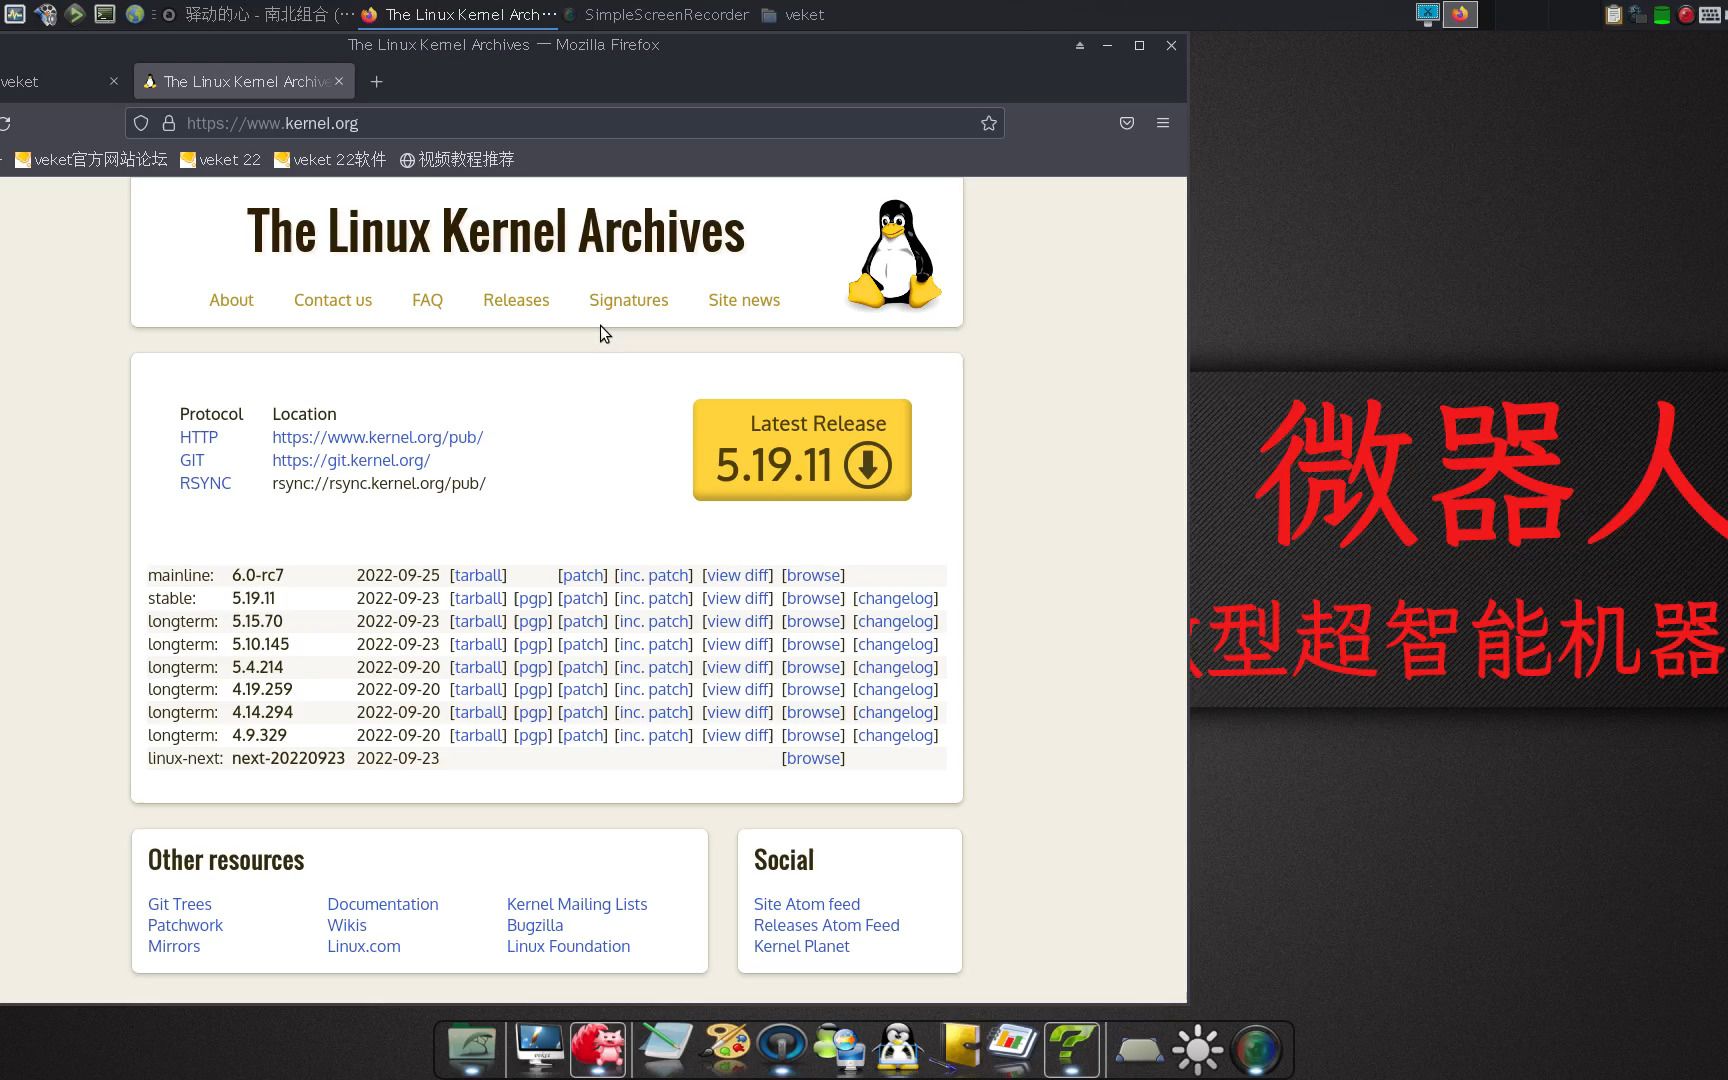Click the Firefox icon in the top-right pager
Image resolution: width=1728 pixels, height=1080 pixels.
click(1460, 14)
